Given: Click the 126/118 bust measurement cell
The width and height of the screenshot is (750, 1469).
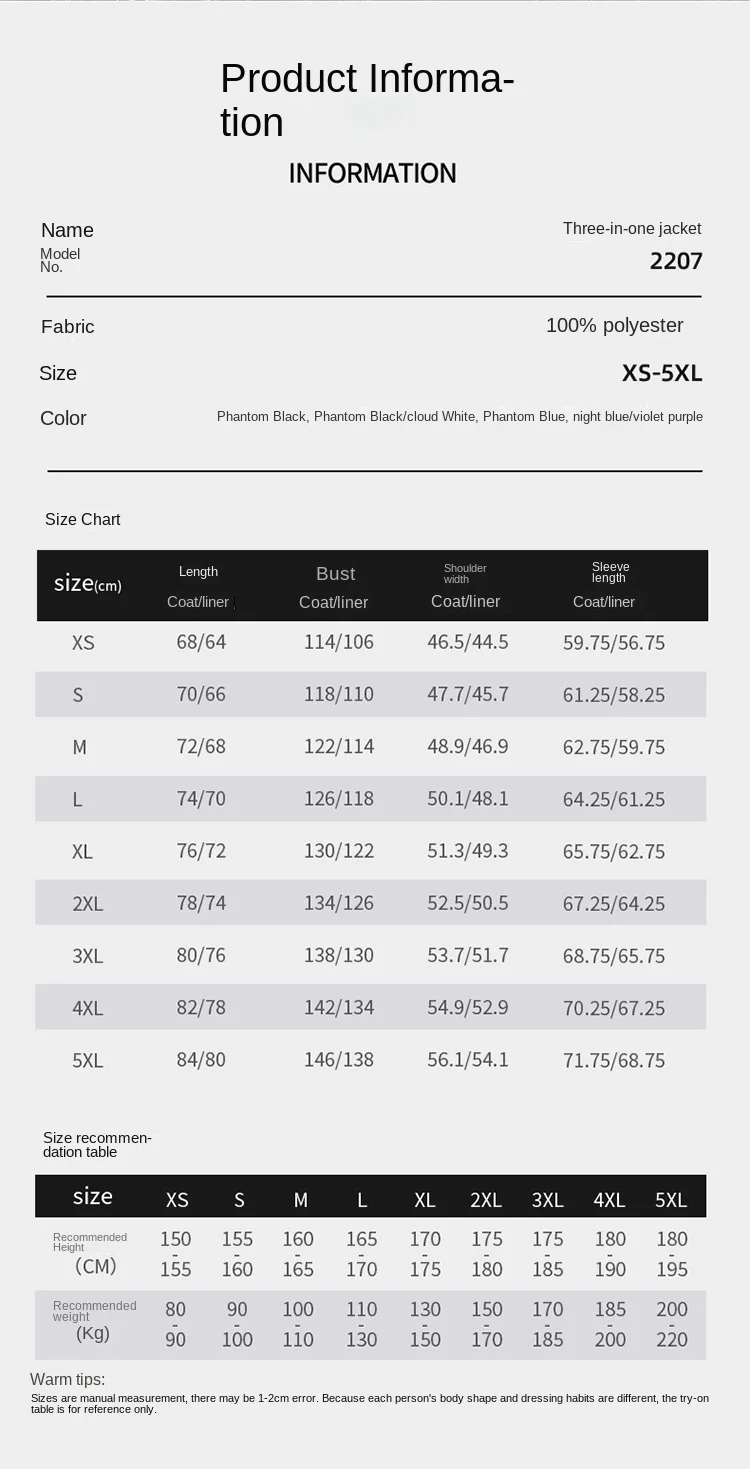Looking at the screenshot, I should tap(339, 799).
